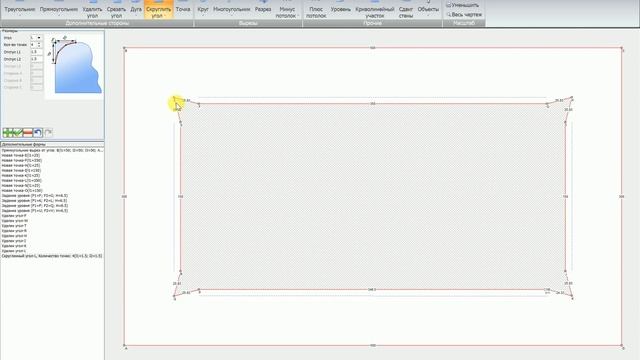Click the green plus add button

[x=7, y=132]
